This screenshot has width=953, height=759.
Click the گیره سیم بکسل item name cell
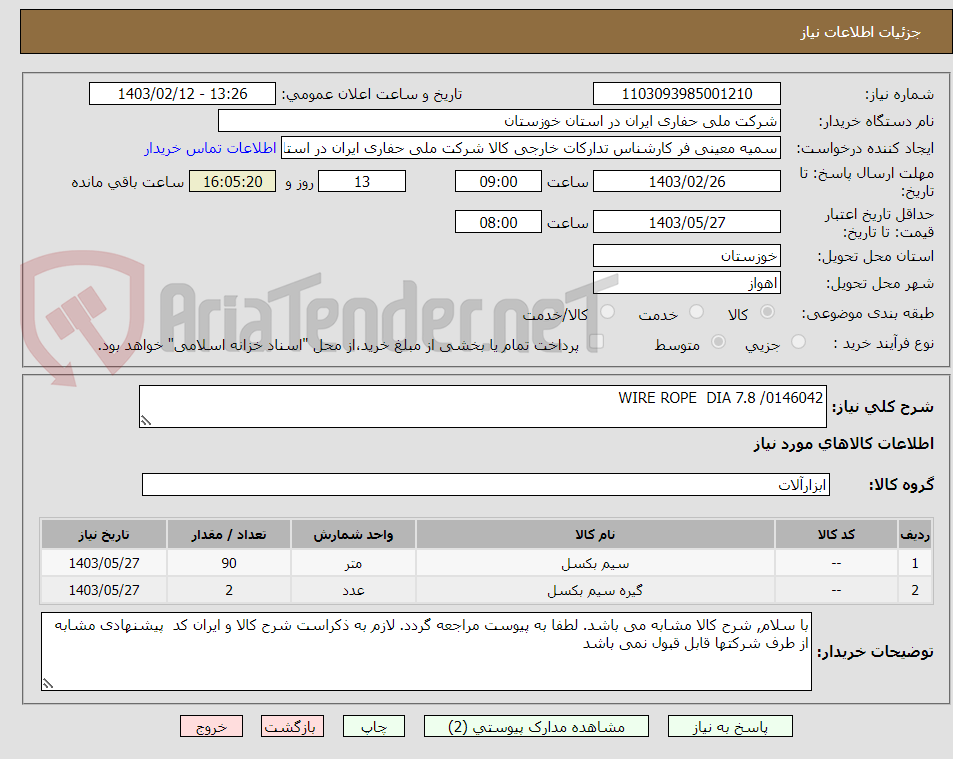click(x=595, y=590)
